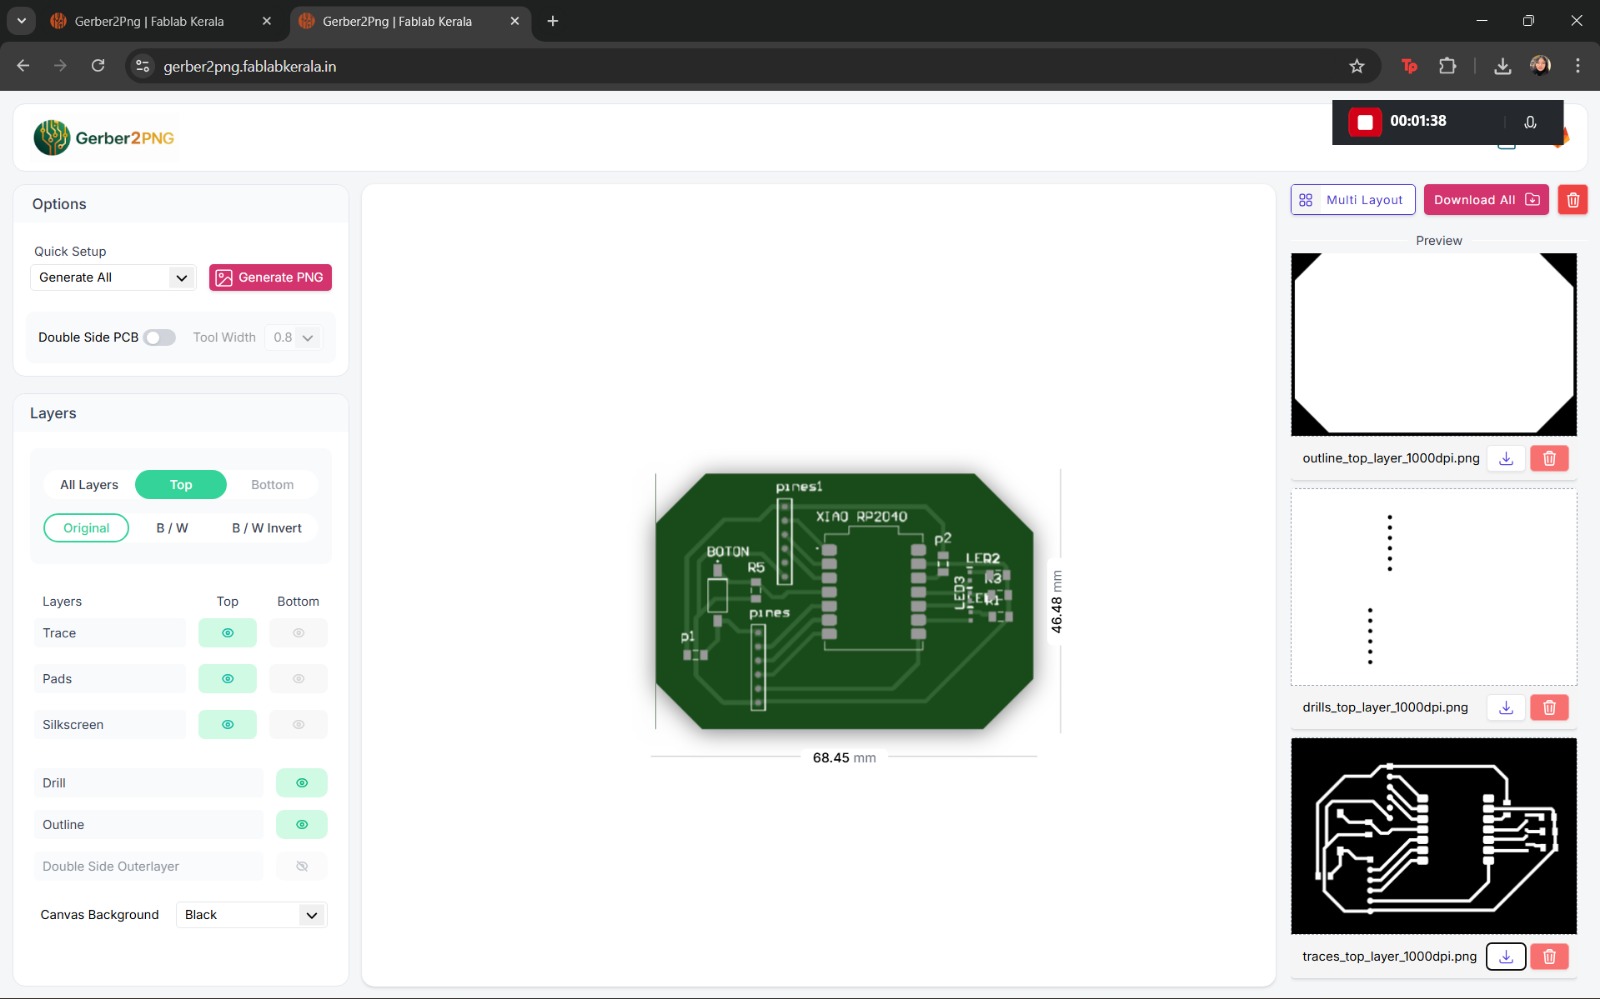The width and height of the screenshot is (1600, 999).
Task: Switch to the All Layers tab
Action: [x=89, y=485]
